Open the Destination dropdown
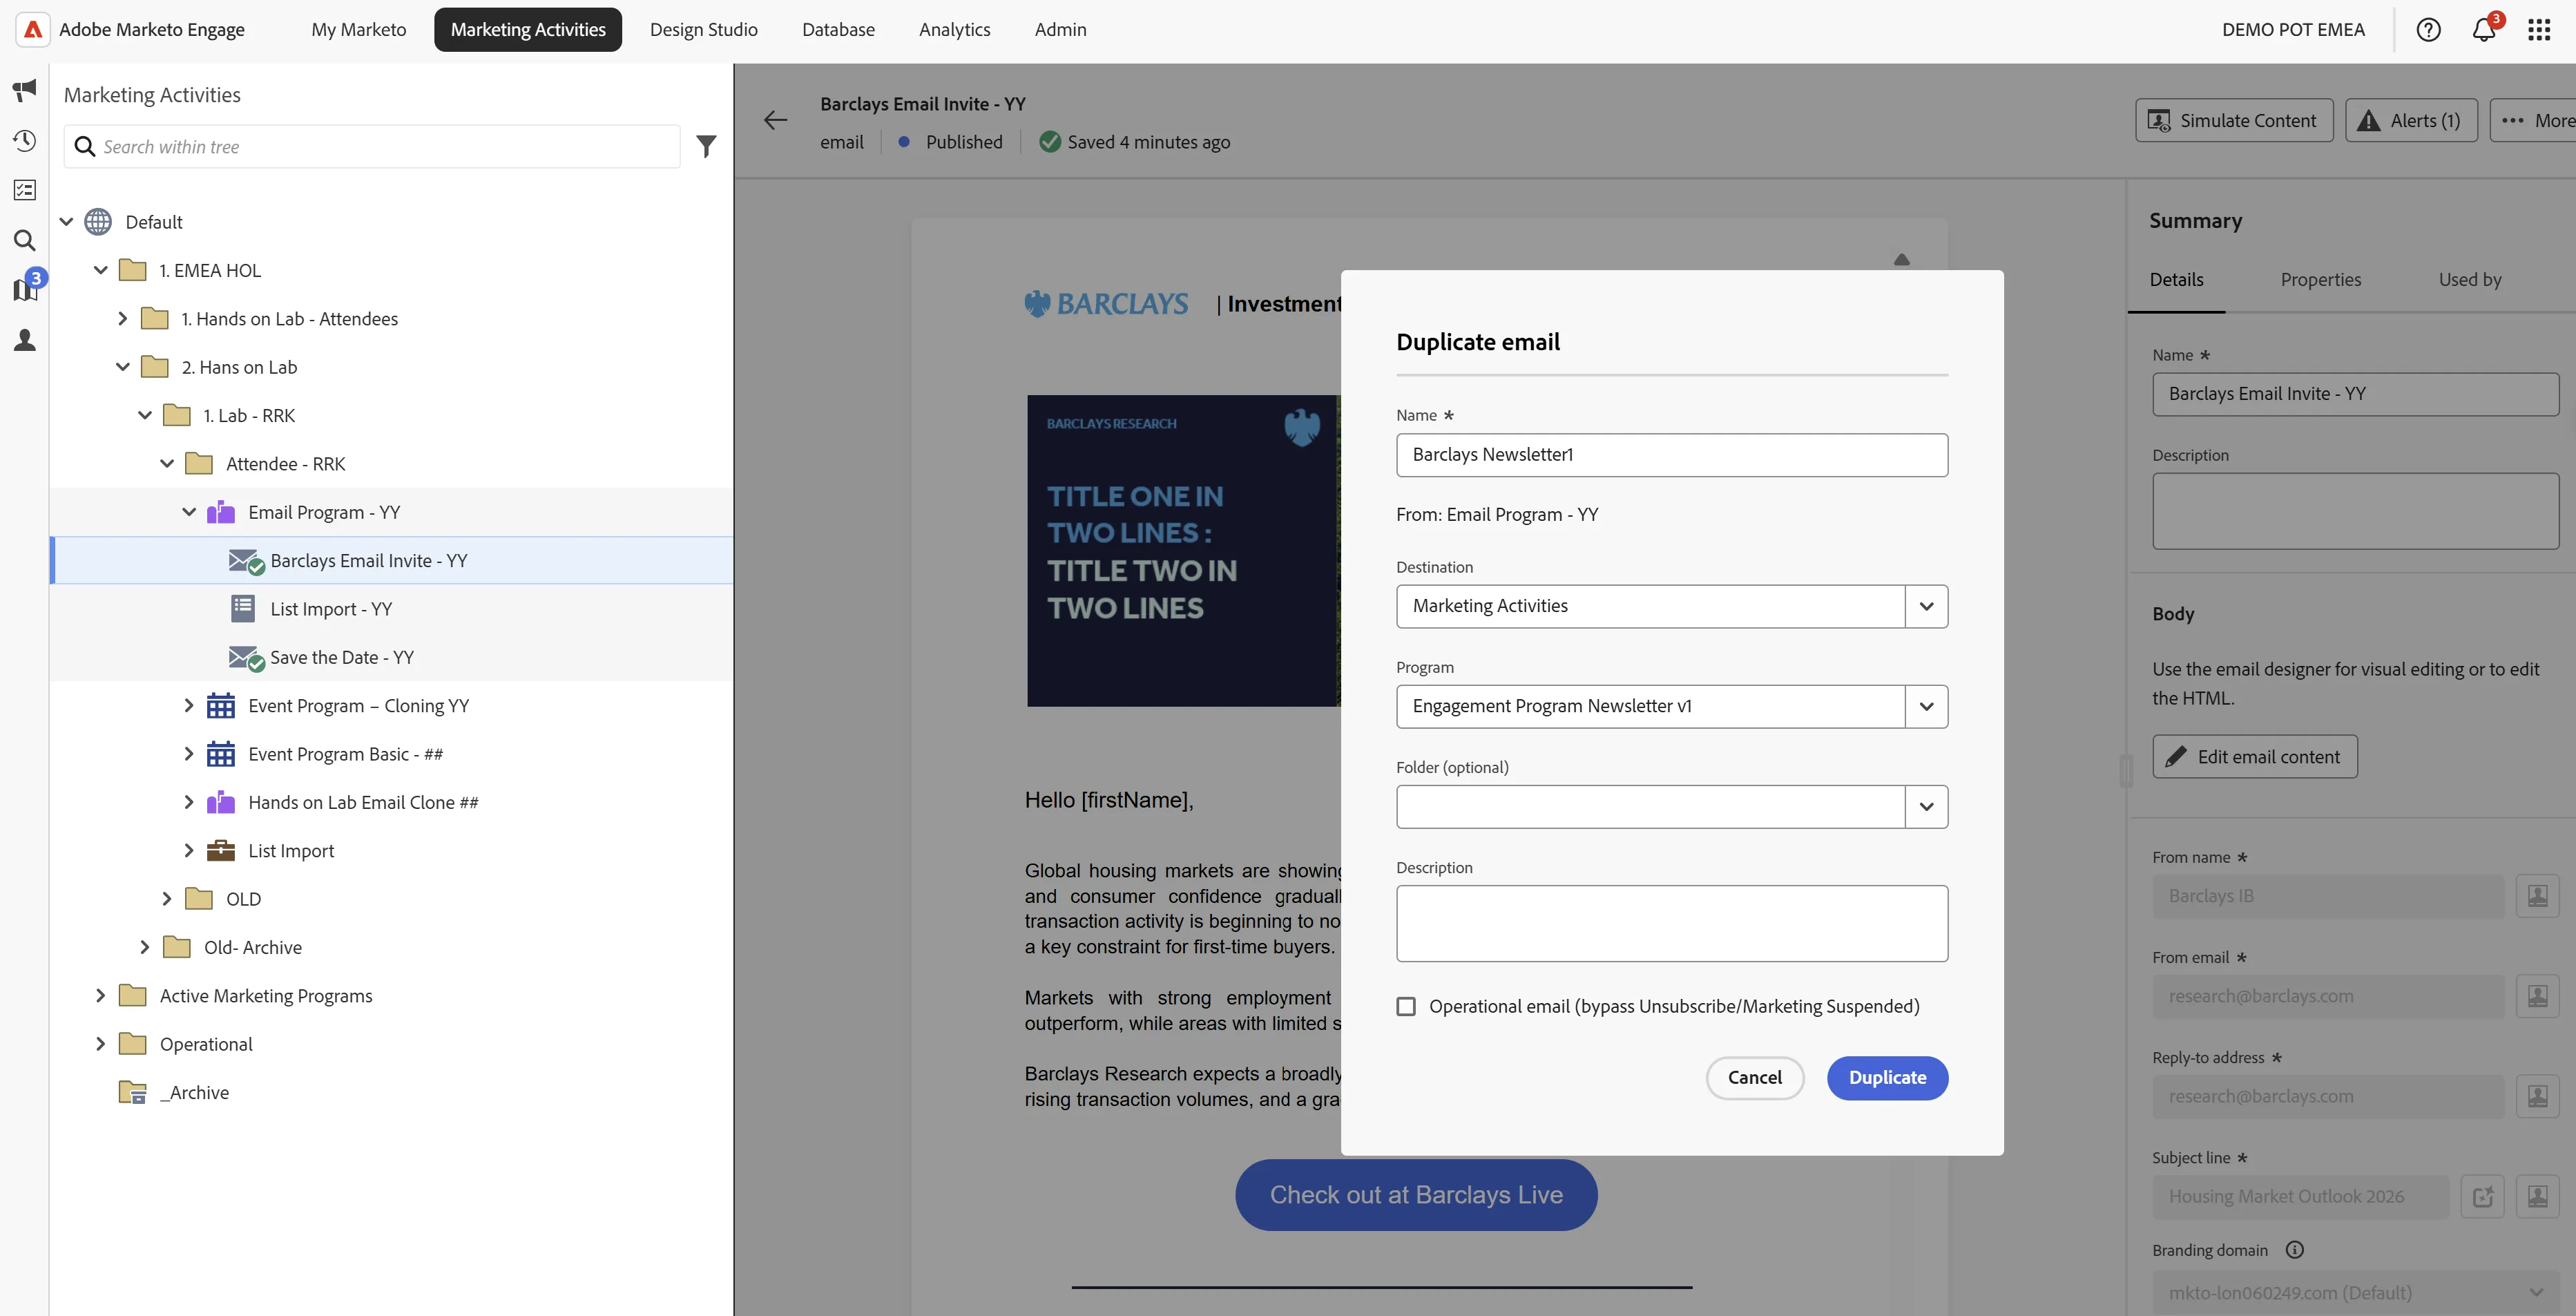 [1926, 606]
